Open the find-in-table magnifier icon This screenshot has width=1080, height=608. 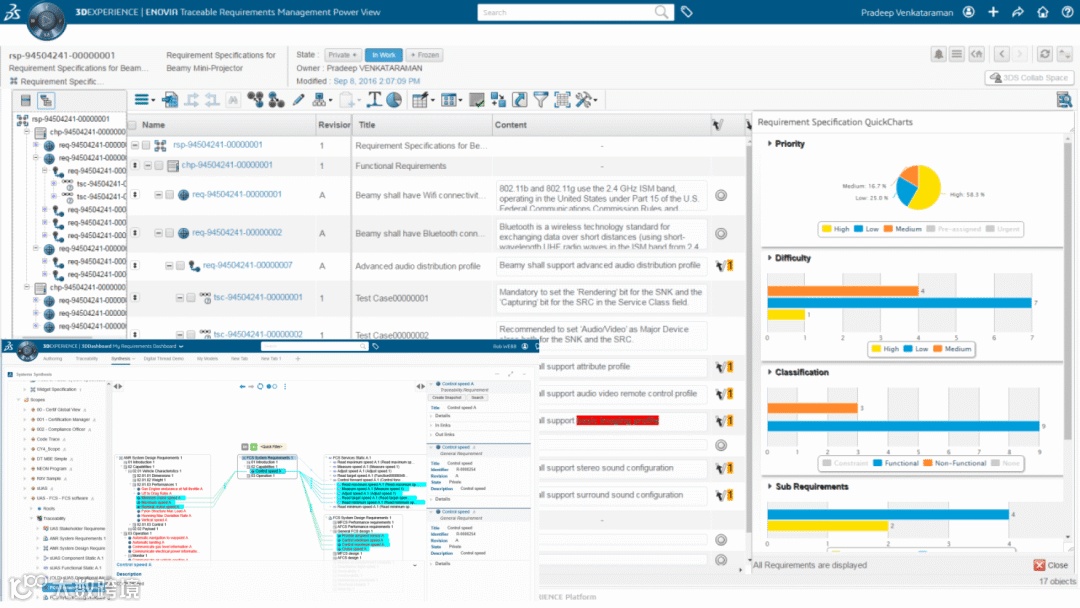[x=1064, y=101]
